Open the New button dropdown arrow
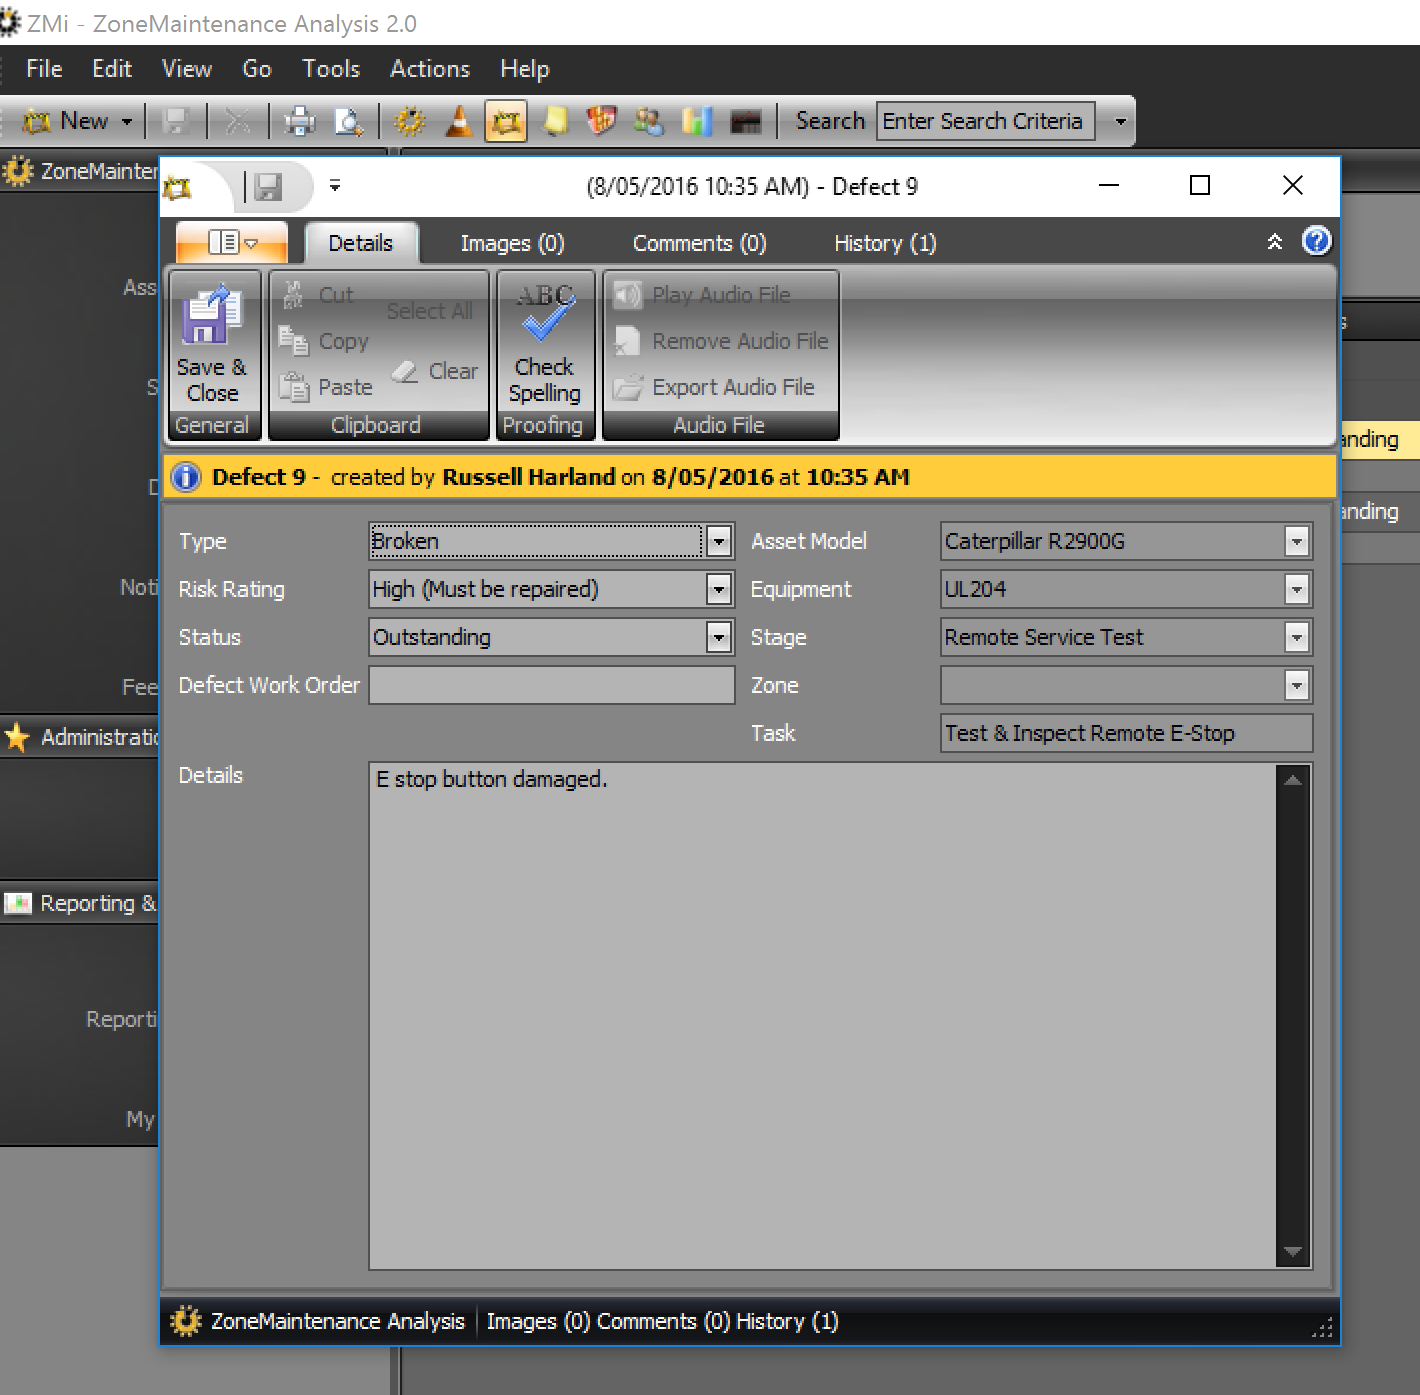Screen dimensions: 1420x1395 pos(127,122)
